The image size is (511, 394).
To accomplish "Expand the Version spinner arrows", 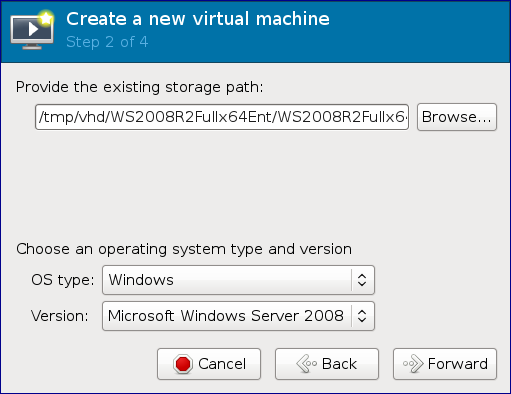I will 362,316.
